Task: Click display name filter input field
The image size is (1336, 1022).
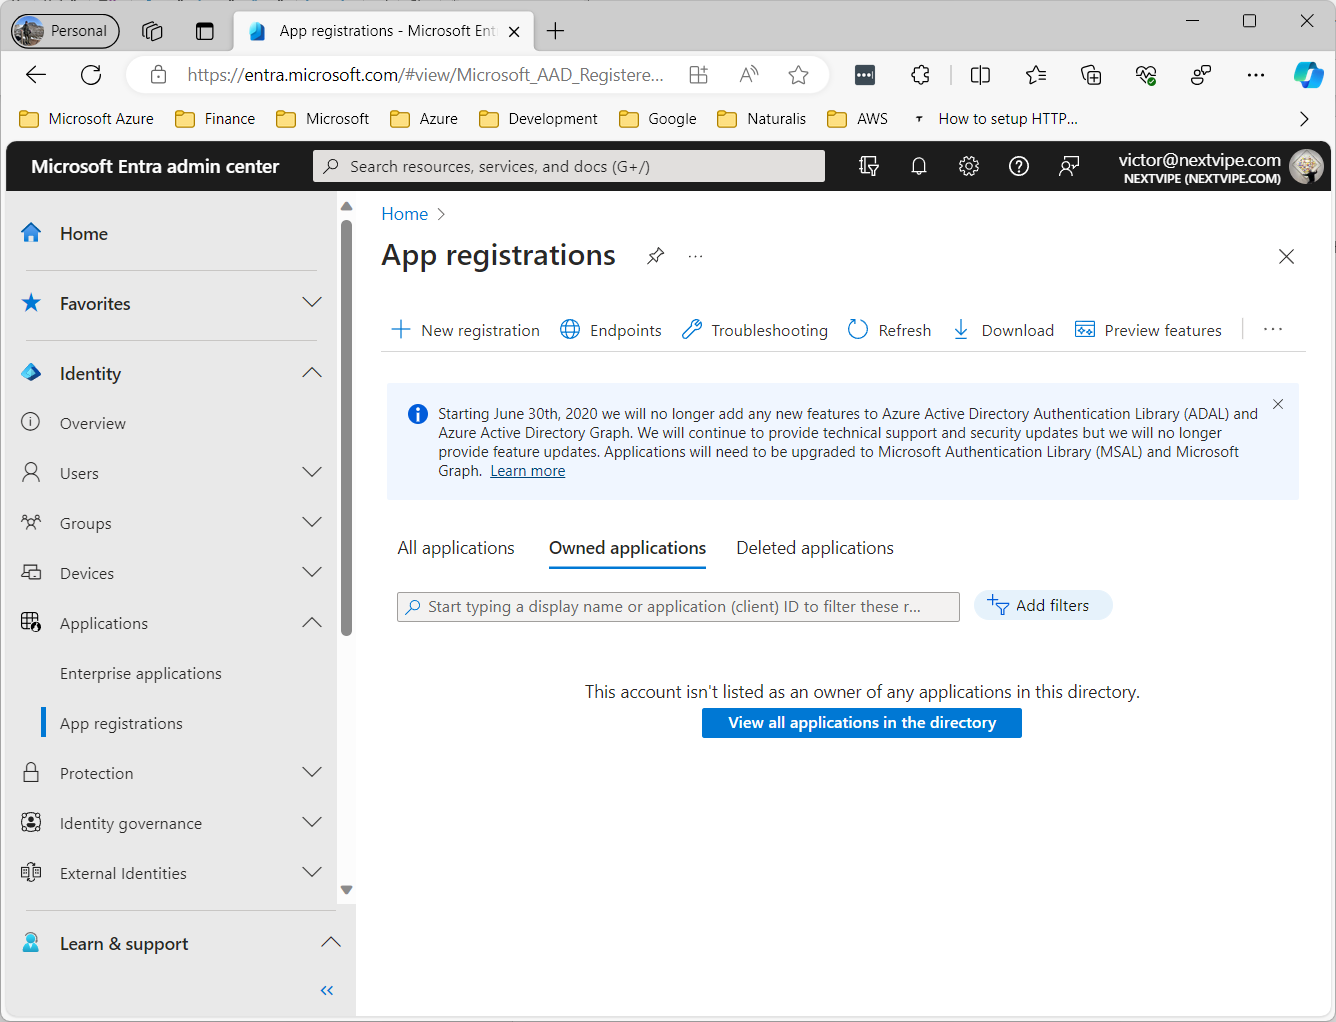Action: 678,607
